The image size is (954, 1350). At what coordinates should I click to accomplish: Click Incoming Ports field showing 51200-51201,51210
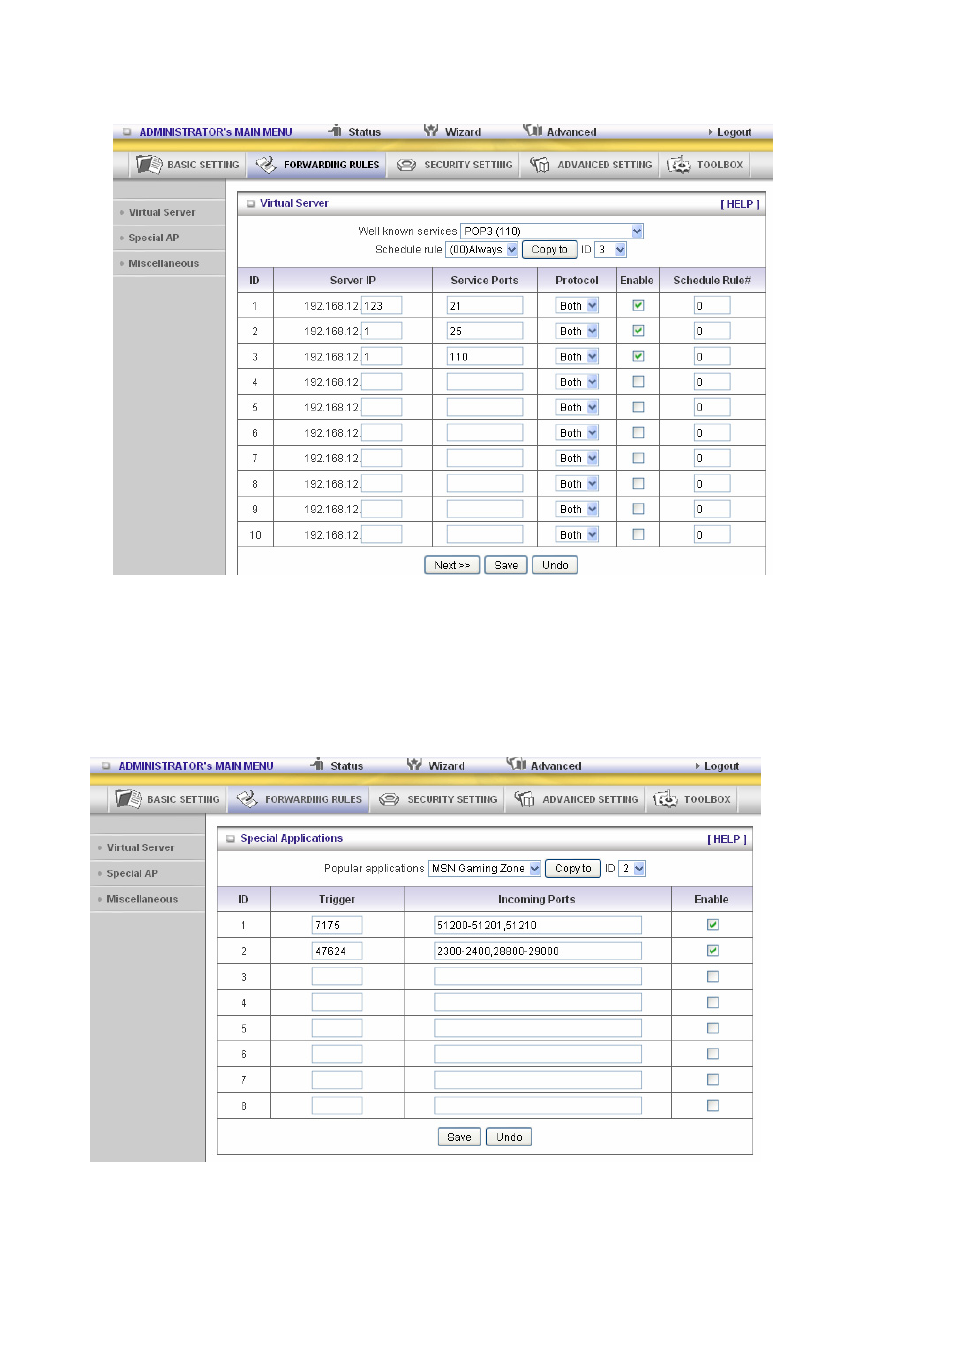coord(538,925)
